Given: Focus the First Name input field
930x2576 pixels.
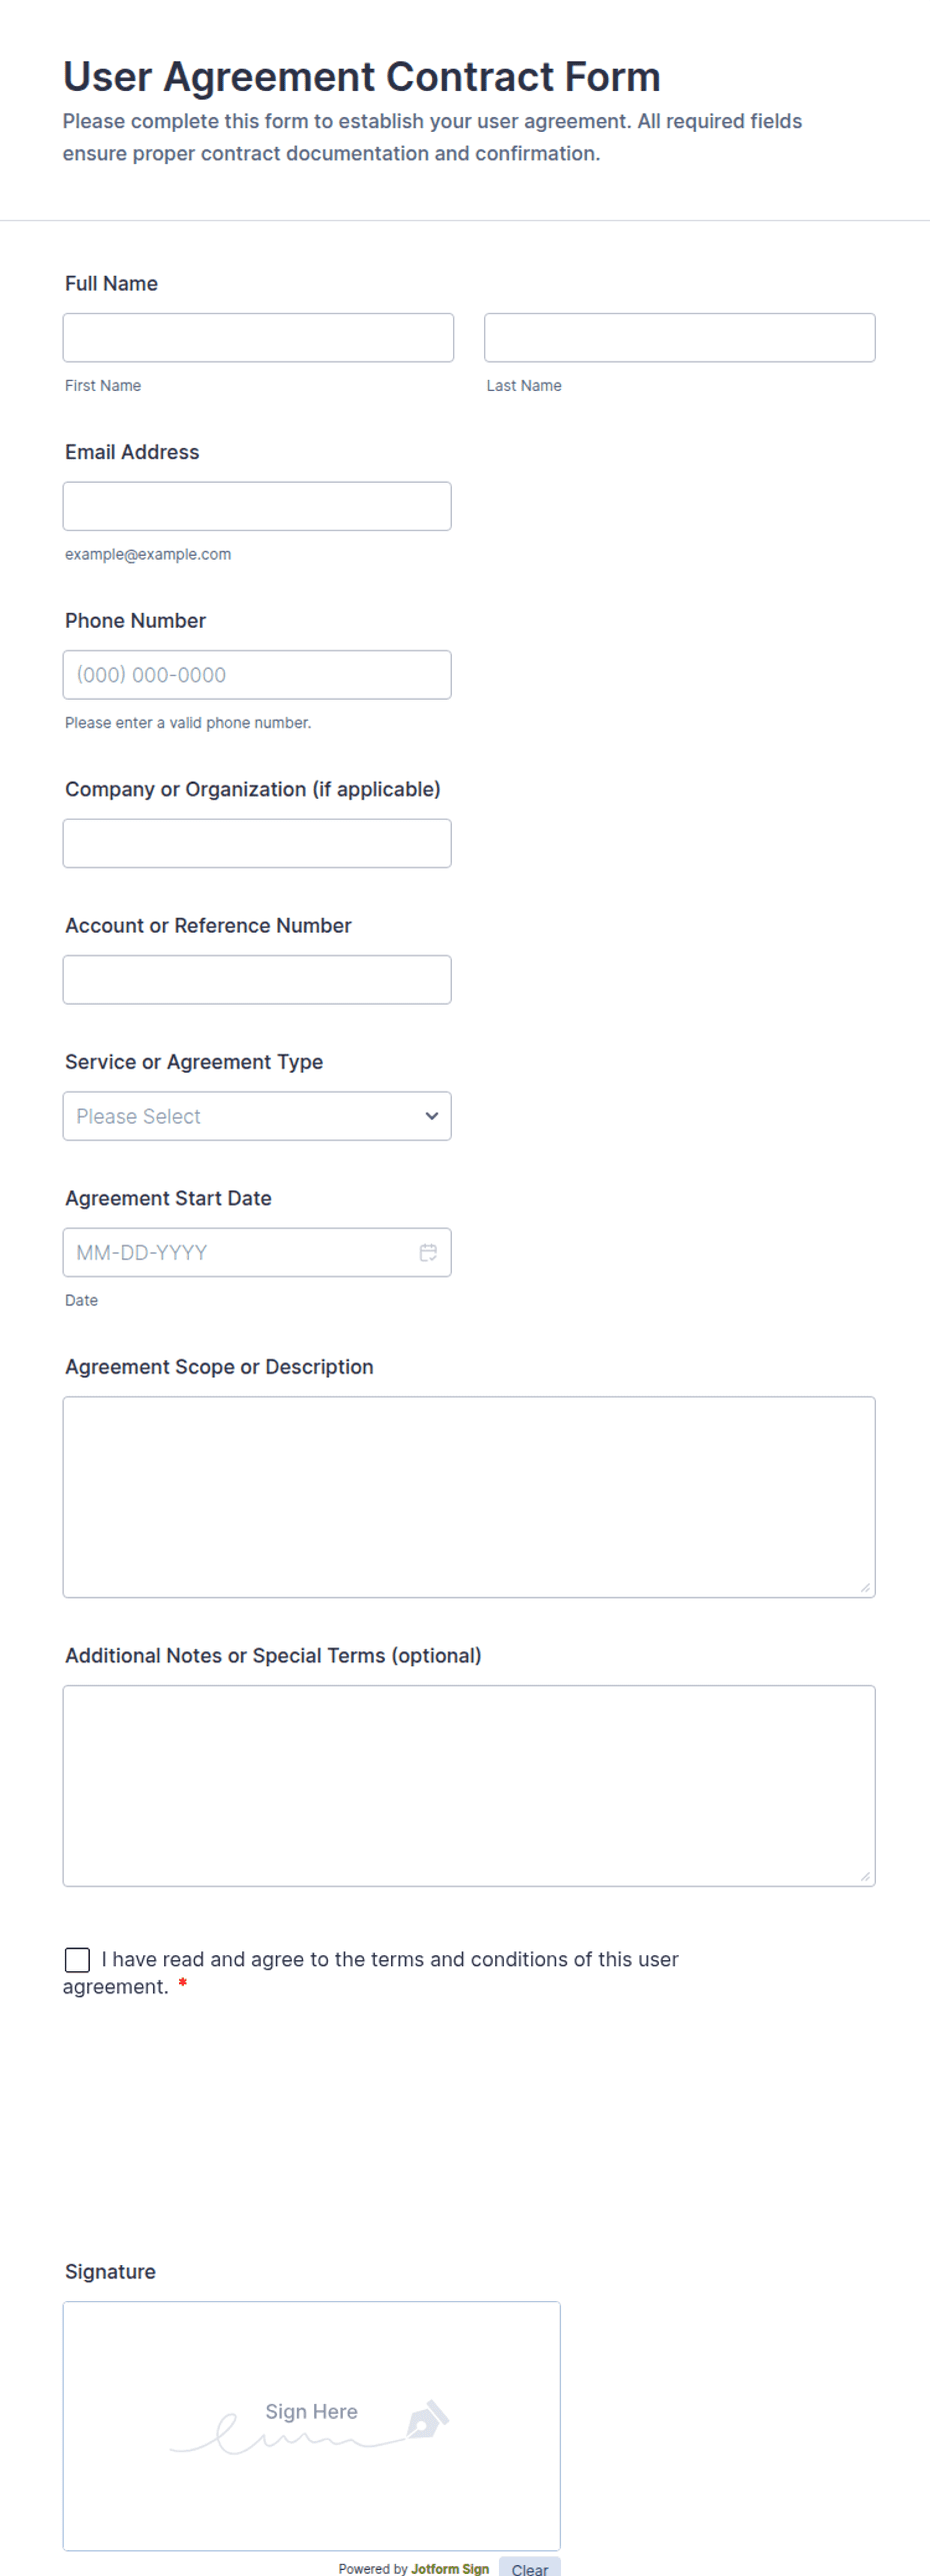Looking at the screenshot, I should point(258,338).
